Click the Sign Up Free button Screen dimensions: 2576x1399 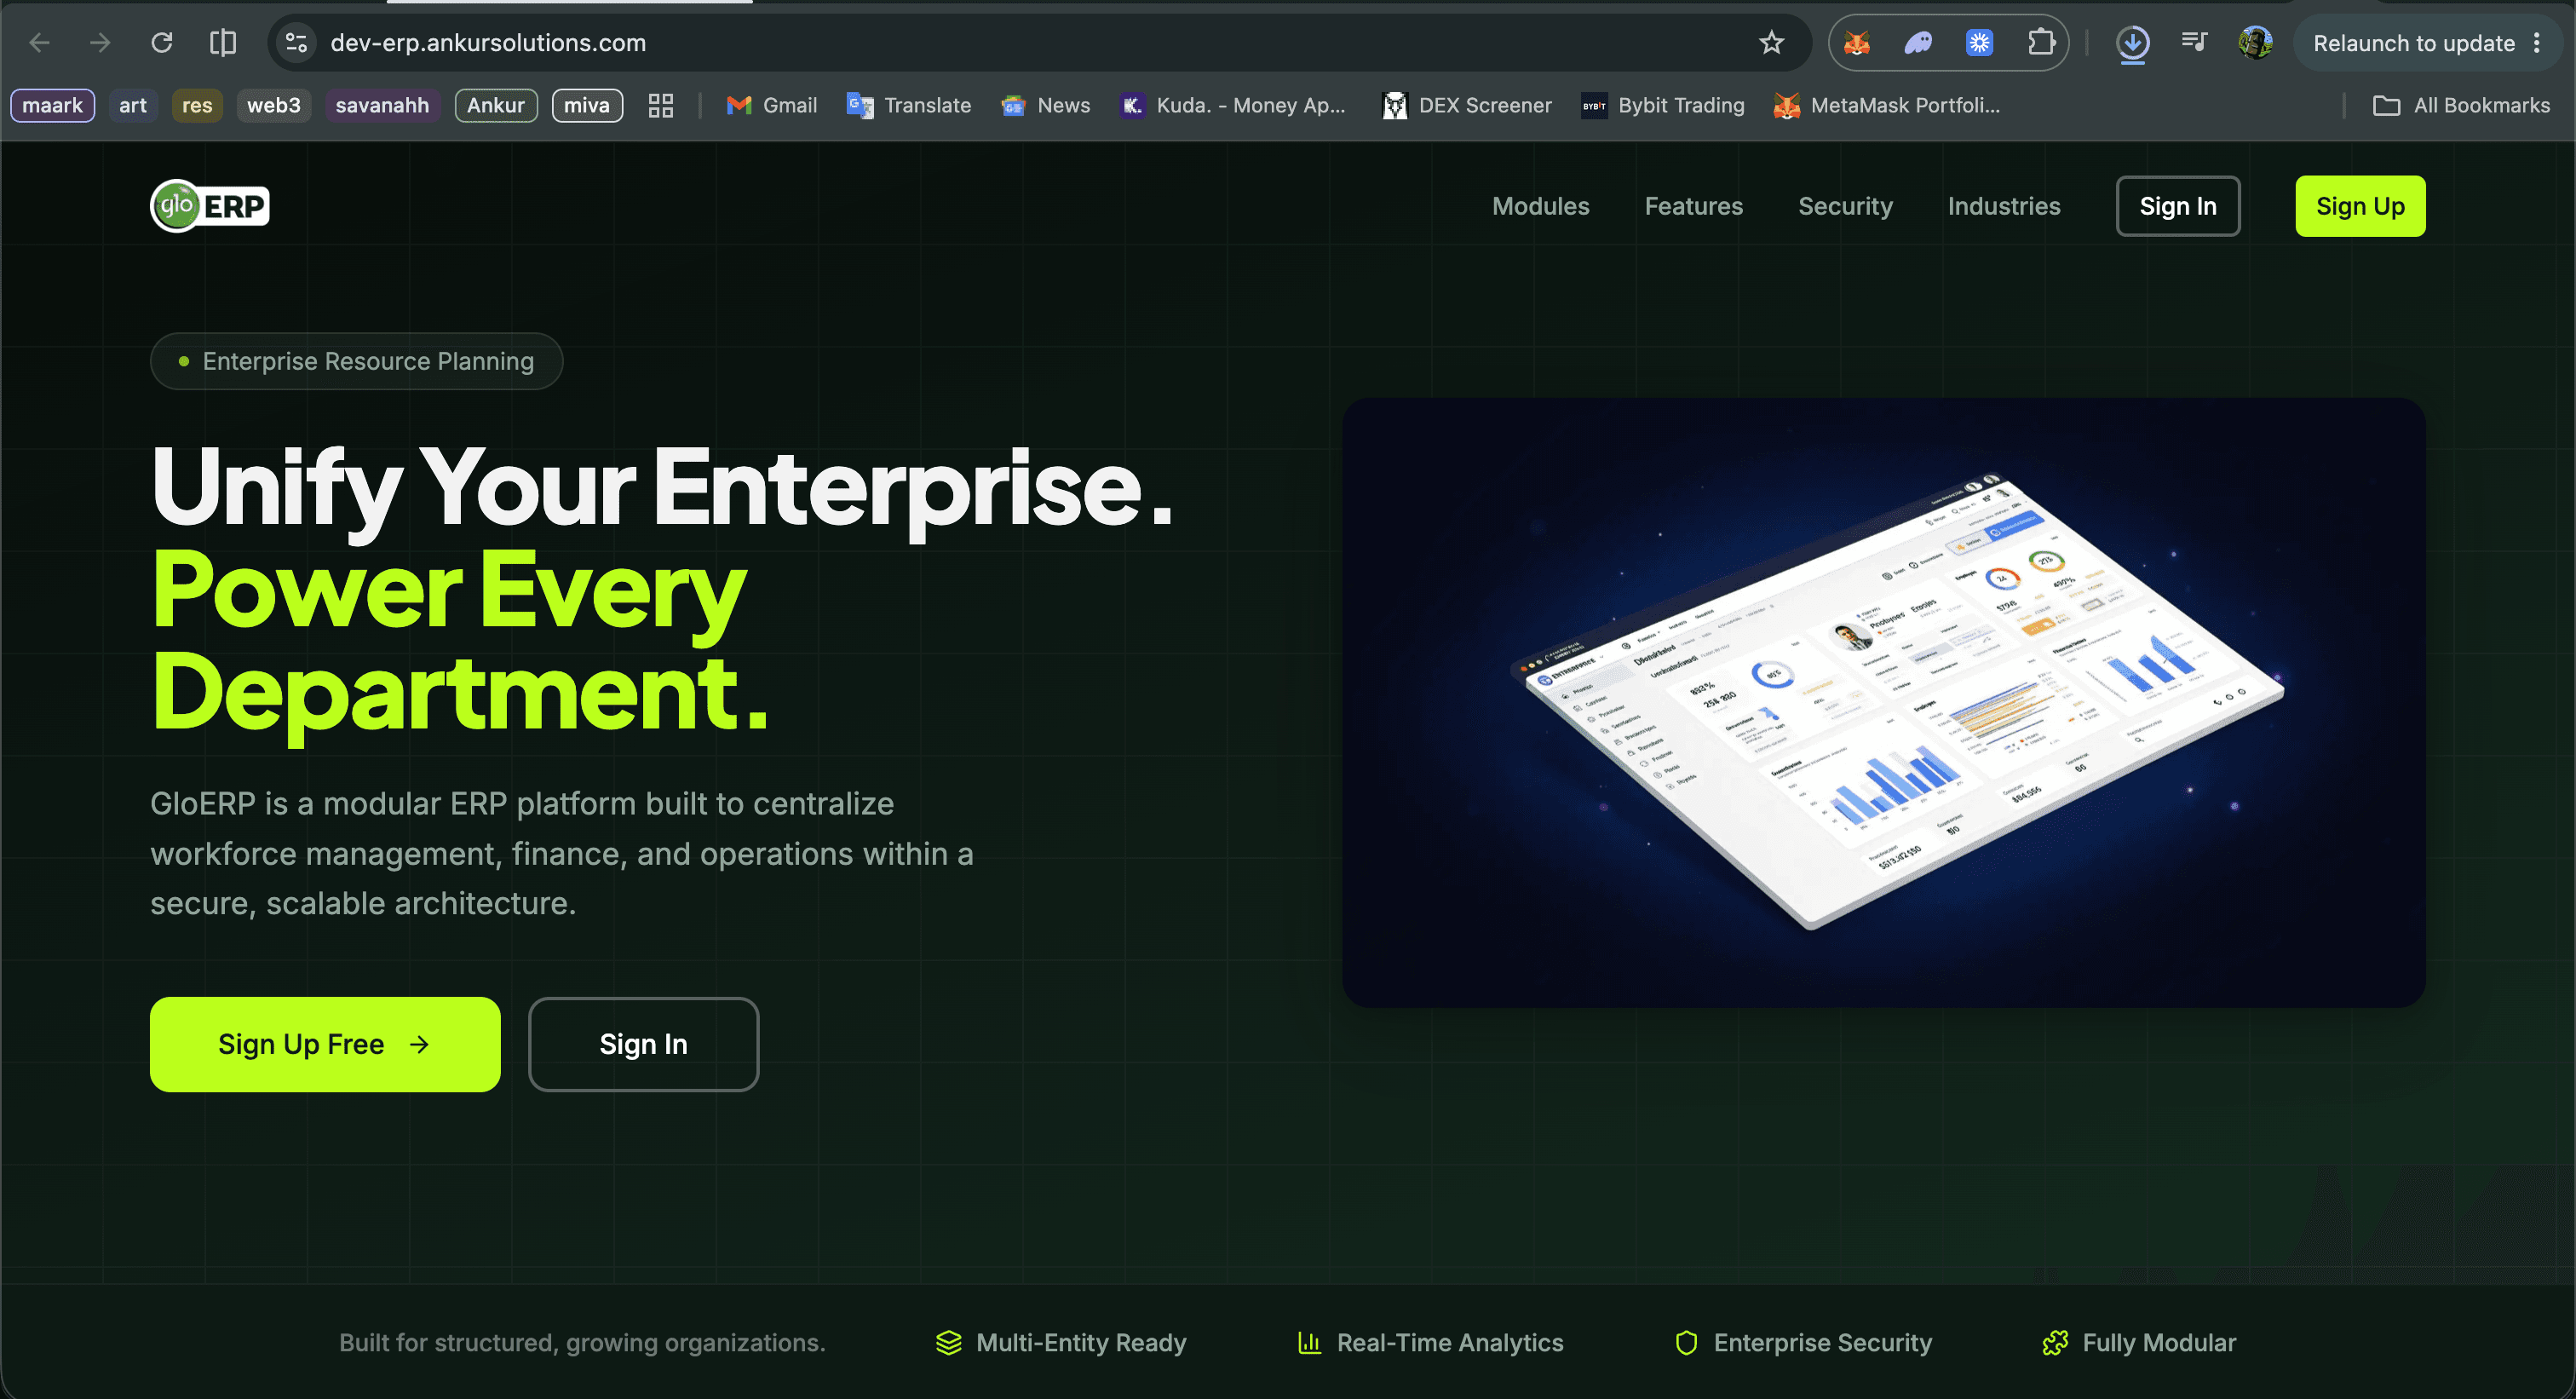coord(325,1044)
